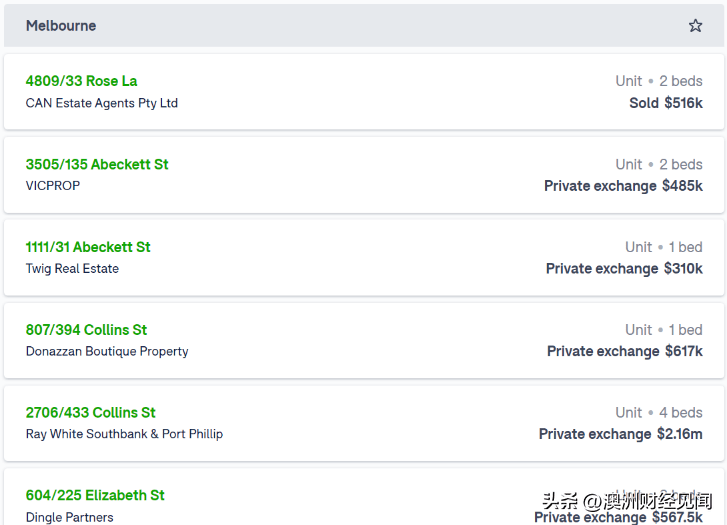Click the Sold $516k result
This screenshot has height=525, width=727.
tap(666, 103)
